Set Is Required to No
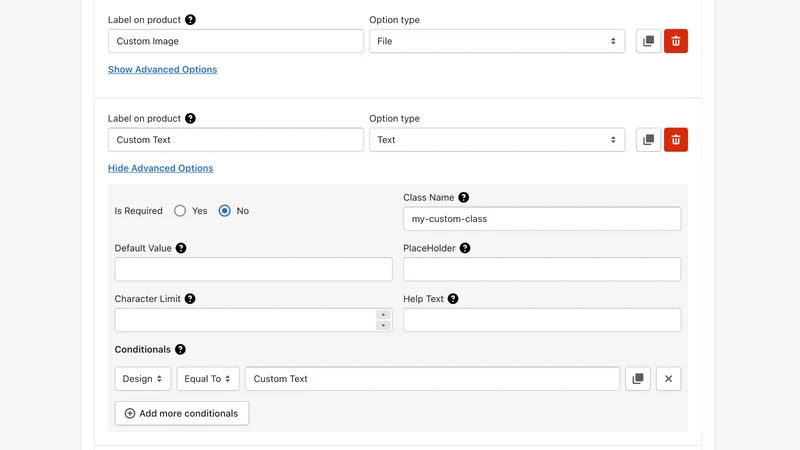This screenshot has height=450, width=800. [x=224, y=211]
